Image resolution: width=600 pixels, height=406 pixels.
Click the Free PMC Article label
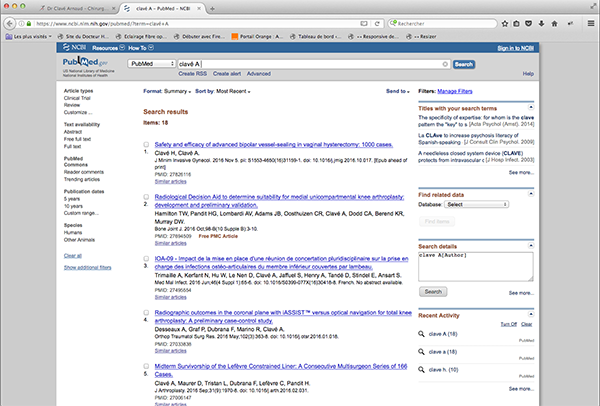click(x=218, y=236)
